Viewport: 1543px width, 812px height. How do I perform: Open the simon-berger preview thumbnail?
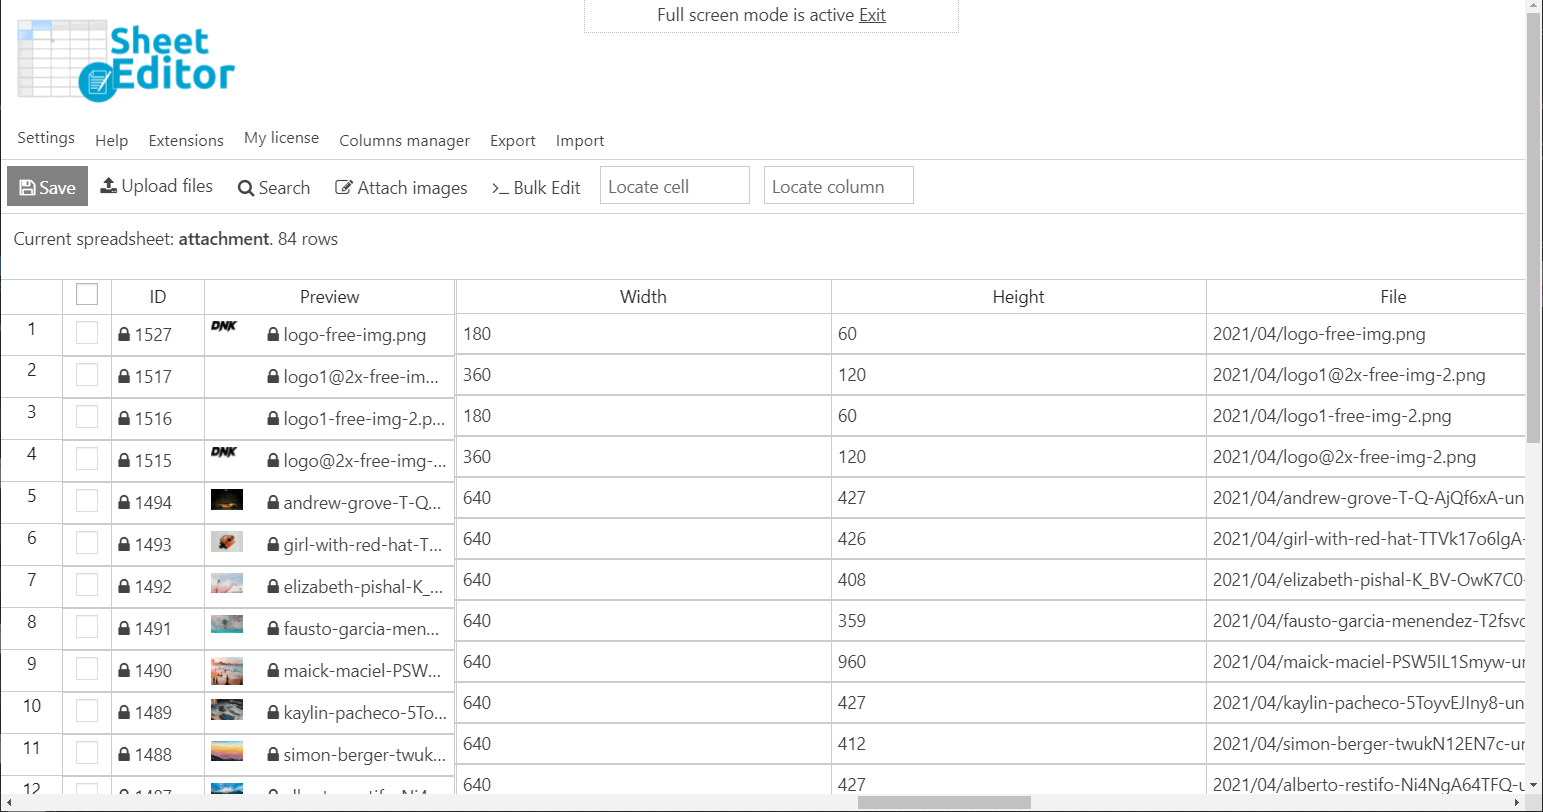(x=227, y=750)
